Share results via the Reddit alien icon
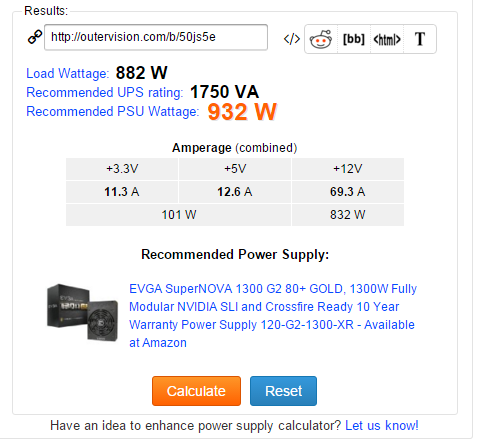Screen dimensions: 482x443 pyautogui.click(x=321, y=39)
